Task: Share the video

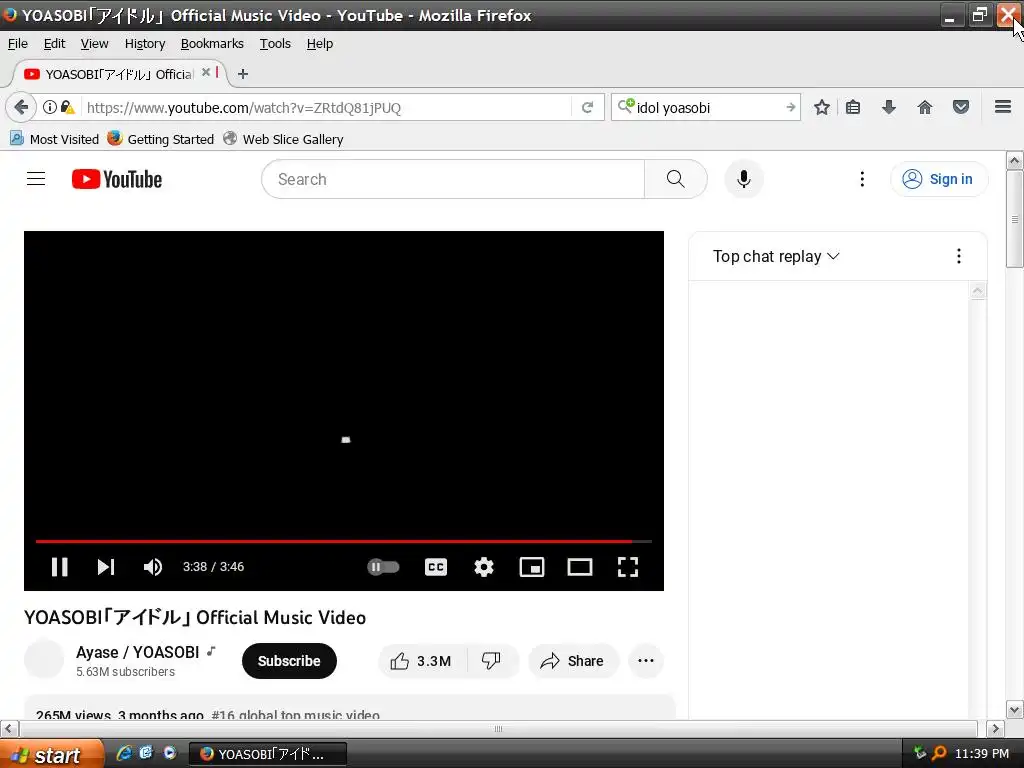Action: point(572,661)
